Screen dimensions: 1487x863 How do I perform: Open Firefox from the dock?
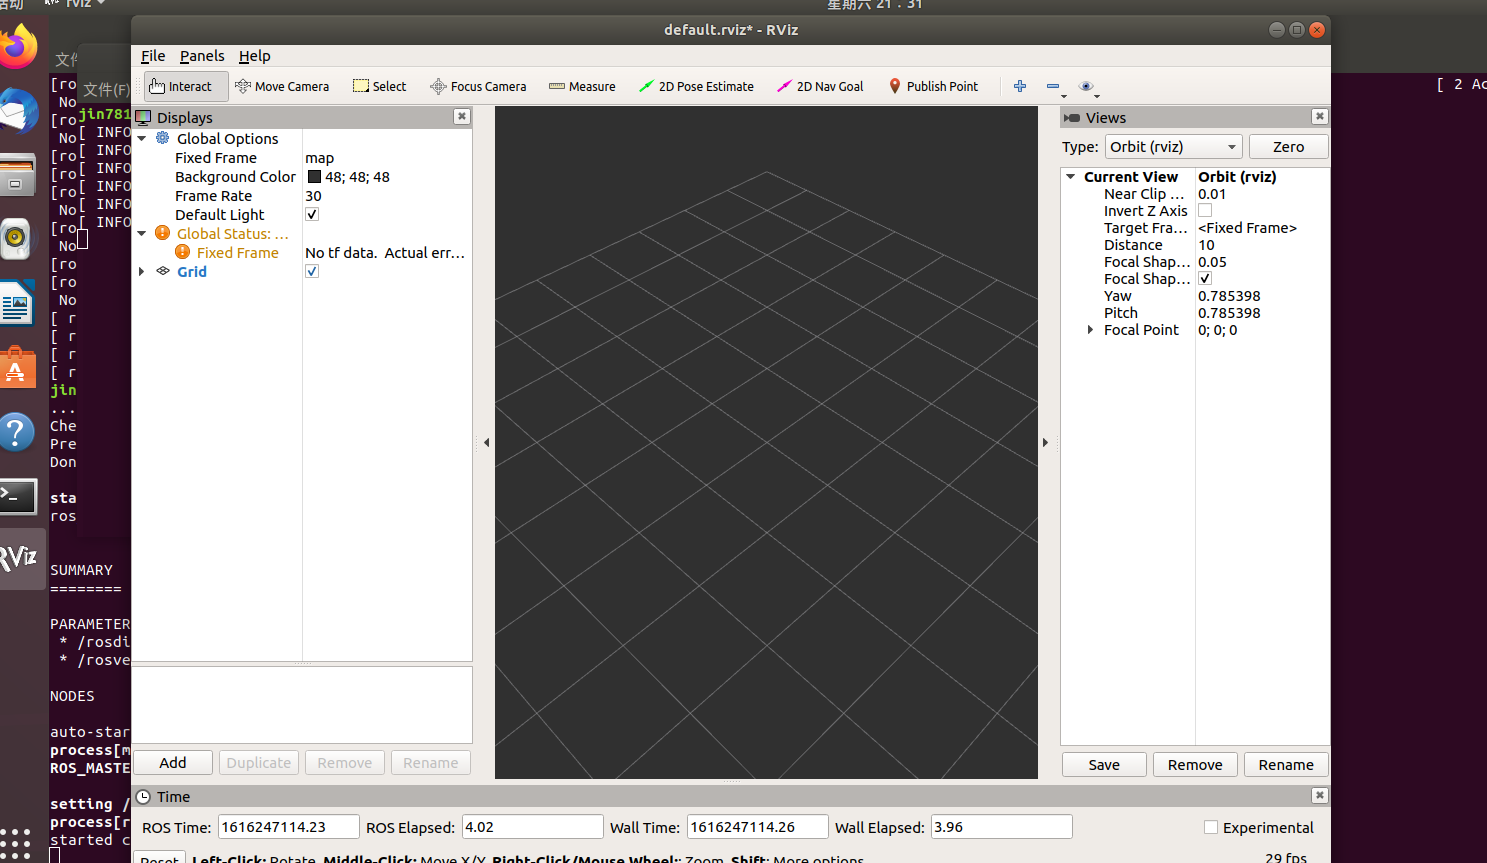(x=18, y=47)
